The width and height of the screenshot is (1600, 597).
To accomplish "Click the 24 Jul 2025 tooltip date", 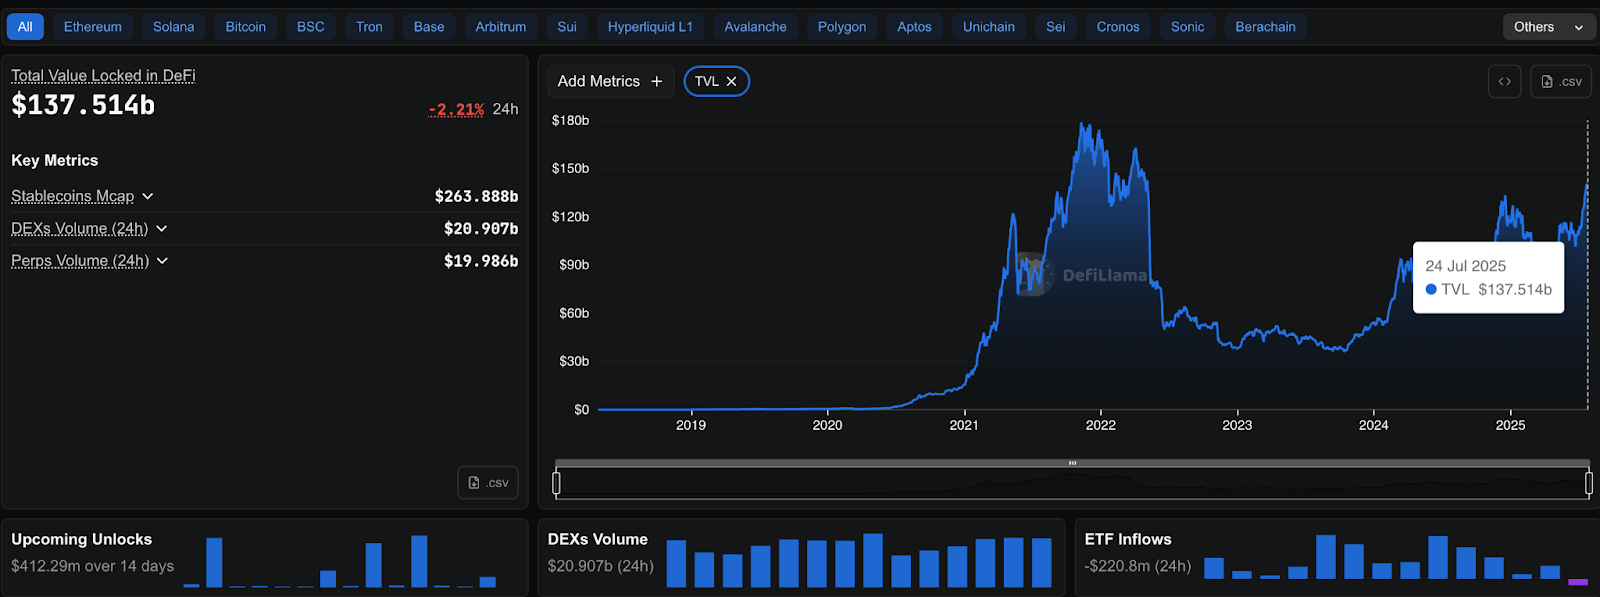I will [1466, 266].
